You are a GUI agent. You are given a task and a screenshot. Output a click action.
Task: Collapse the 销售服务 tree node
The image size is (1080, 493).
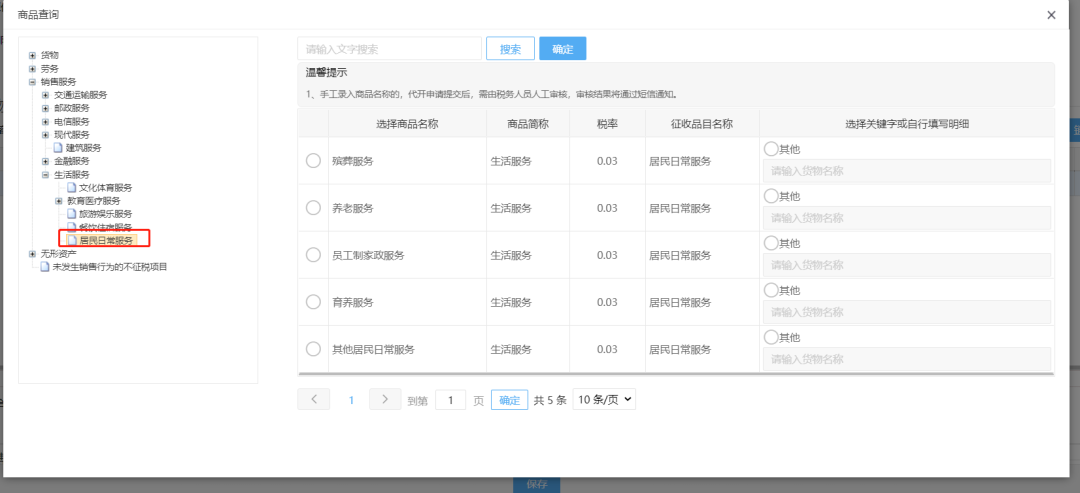(x=32, y=81)
